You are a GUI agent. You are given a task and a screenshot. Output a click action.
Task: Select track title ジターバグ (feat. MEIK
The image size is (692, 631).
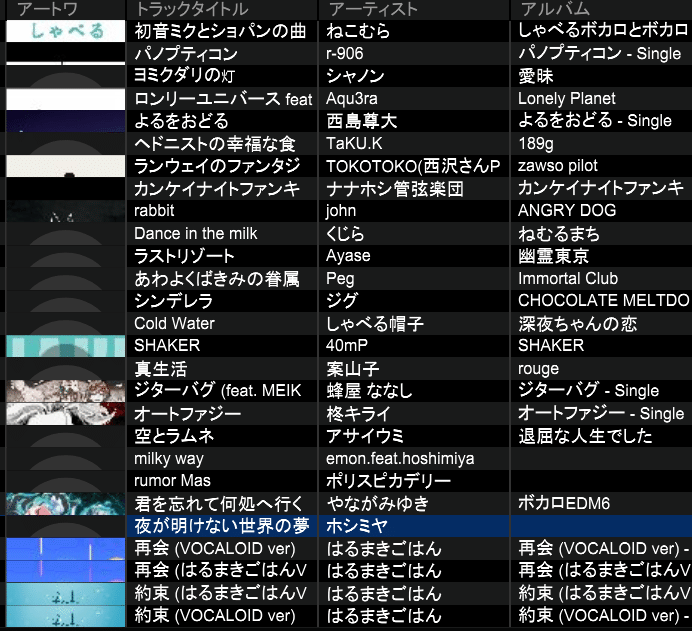[x=218, y=391]
